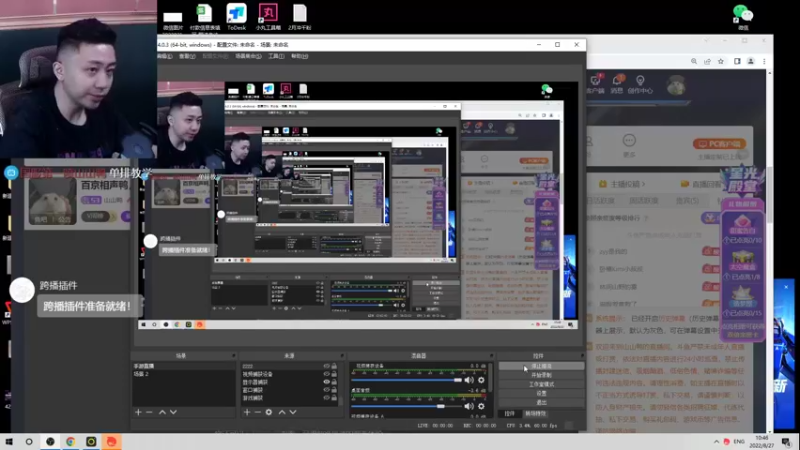The height and width of the screenshot is (450, 800).
Task: Open source properties gear icon
Action: pos(269,412)
